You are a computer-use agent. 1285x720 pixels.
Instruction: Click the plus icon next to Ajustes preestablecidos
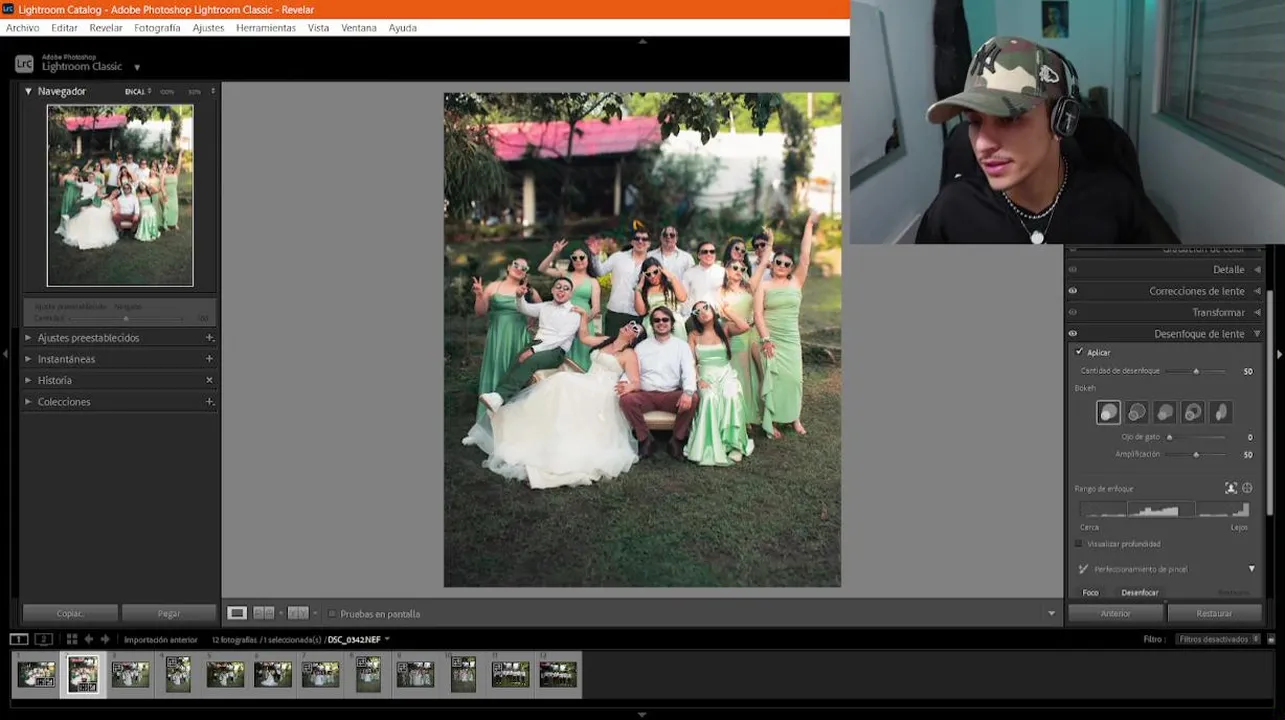pyautogui.click(x=209, y=338)
